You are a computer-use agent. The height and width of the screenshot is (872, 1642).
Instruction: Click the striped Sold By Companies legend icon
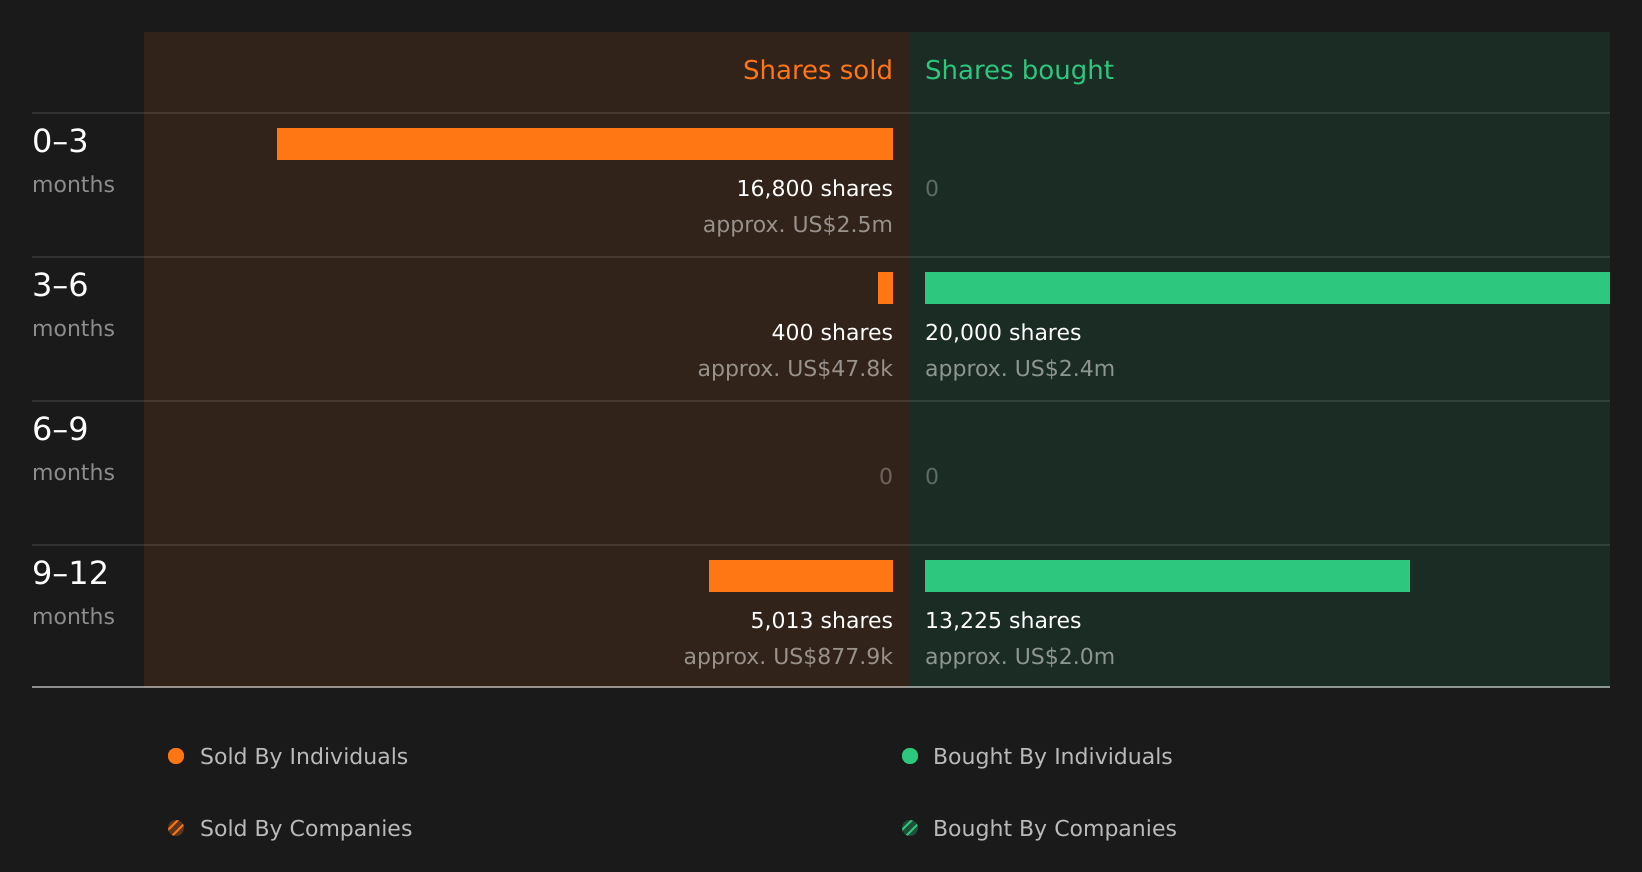pos(176,828)
